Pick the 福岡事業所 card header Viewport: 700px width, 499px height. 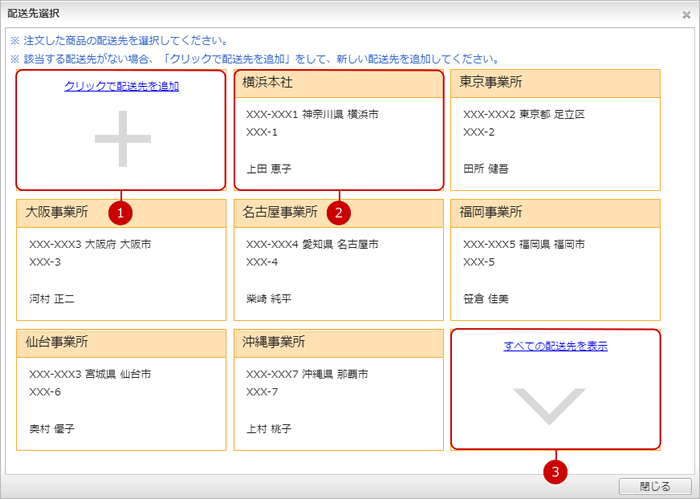pos(555,212)
